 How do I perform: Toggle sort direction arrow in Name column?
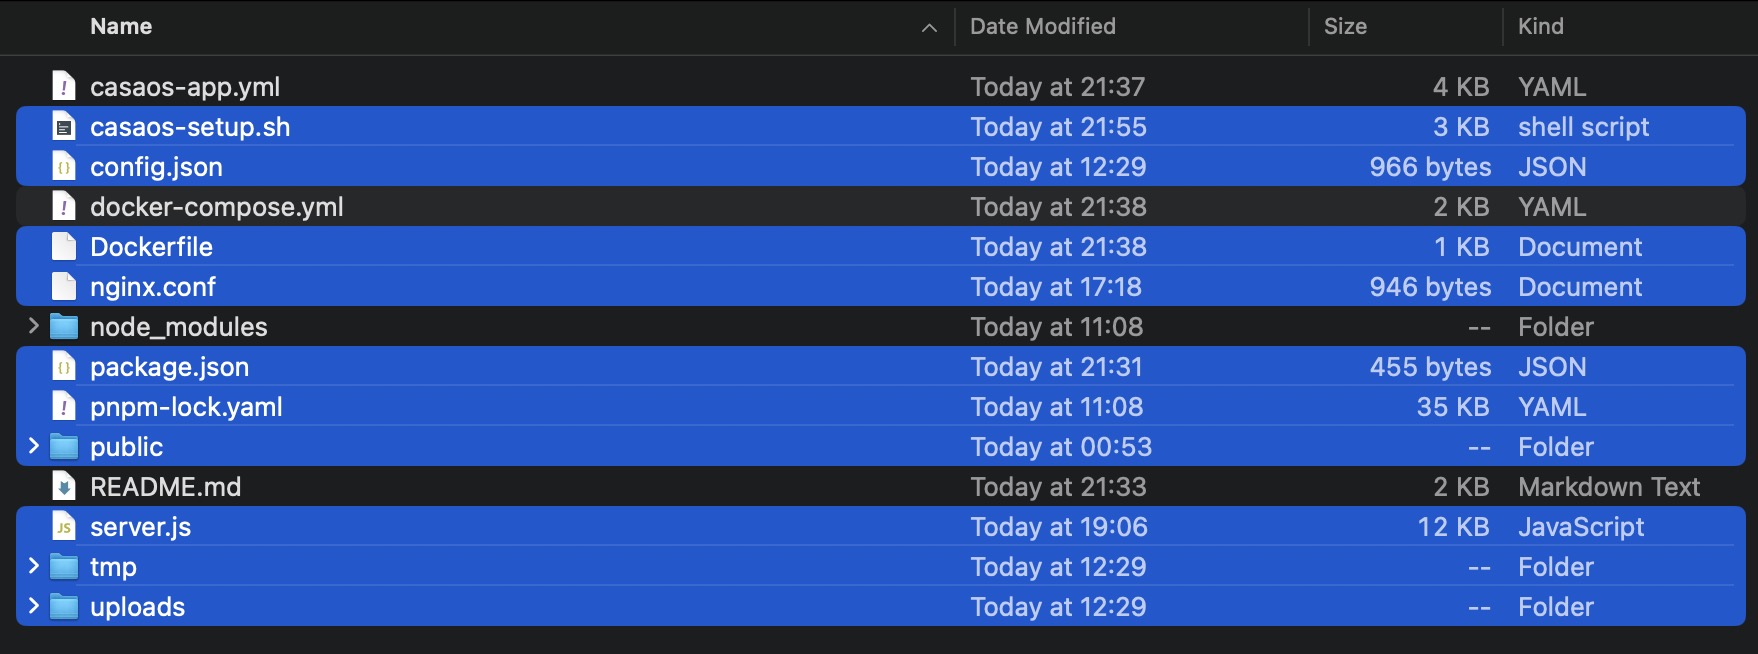[x=929, y=28]
